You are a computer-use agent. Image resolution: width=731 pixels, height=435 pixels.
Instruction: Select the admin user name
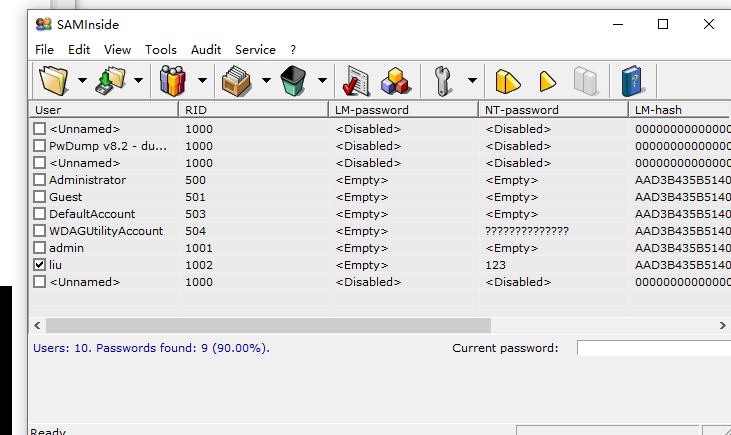coord(66,248)
